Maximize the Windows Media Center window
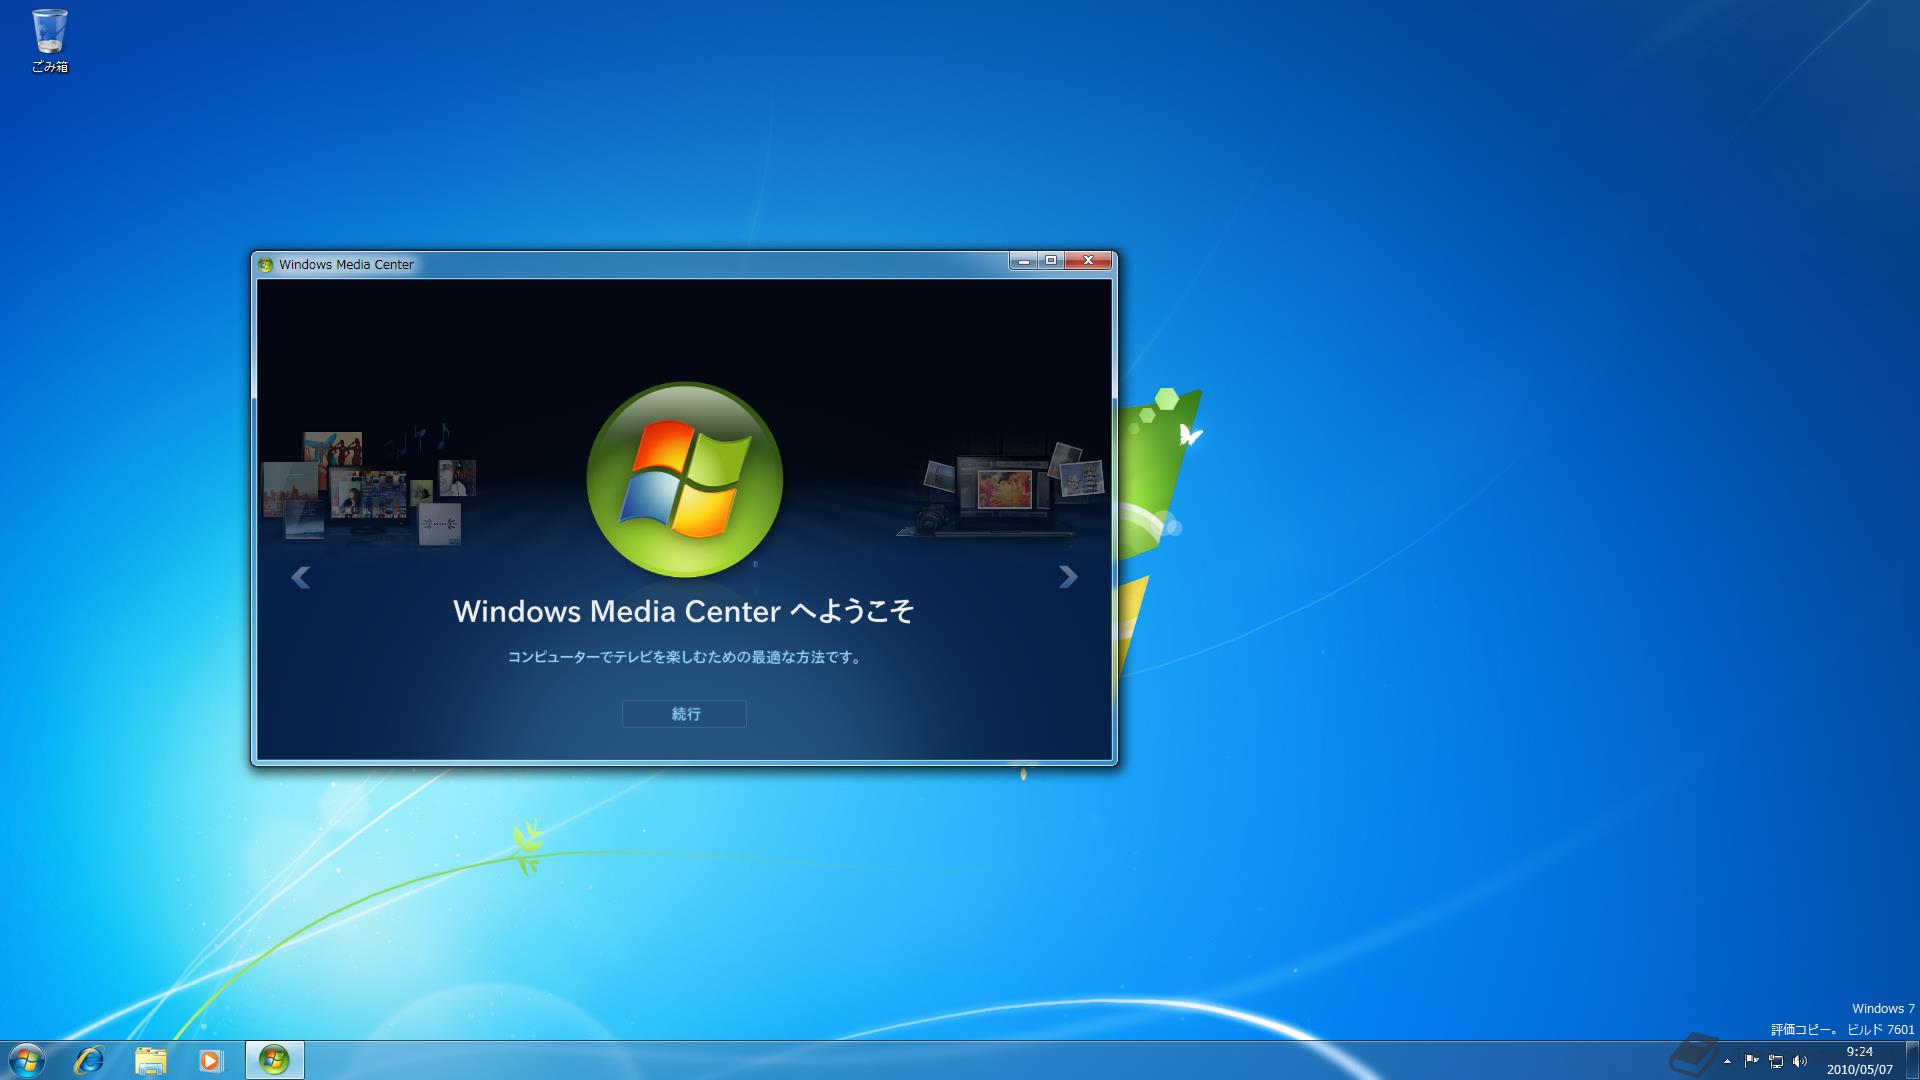This screenshot has height=1080, width=1920. pyautogui.click(x=1051, y=261)
